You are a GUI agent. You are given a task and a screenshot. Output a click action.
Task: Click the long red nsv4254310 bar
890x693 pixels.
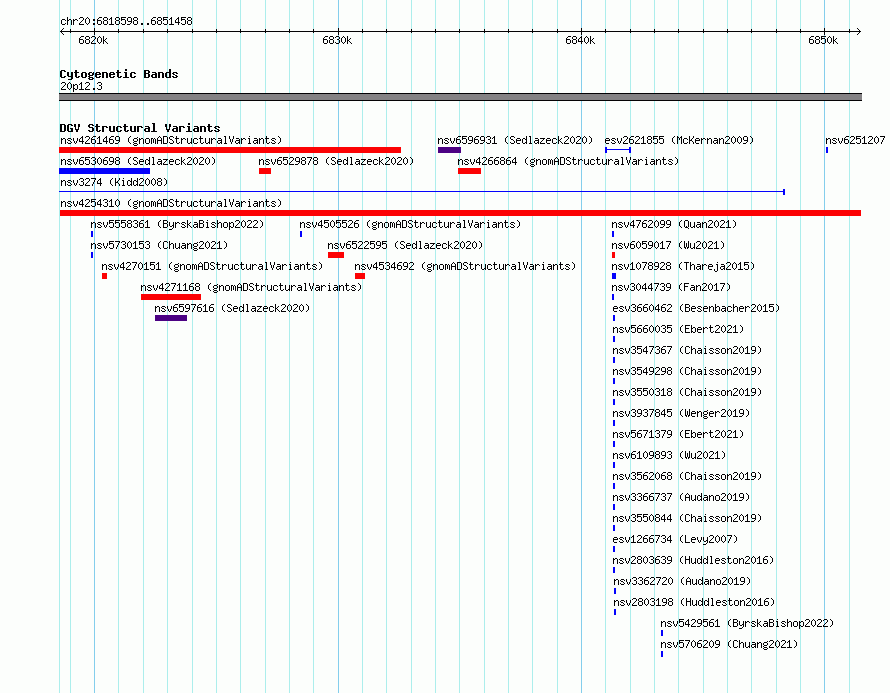click(x=460, y=213)
